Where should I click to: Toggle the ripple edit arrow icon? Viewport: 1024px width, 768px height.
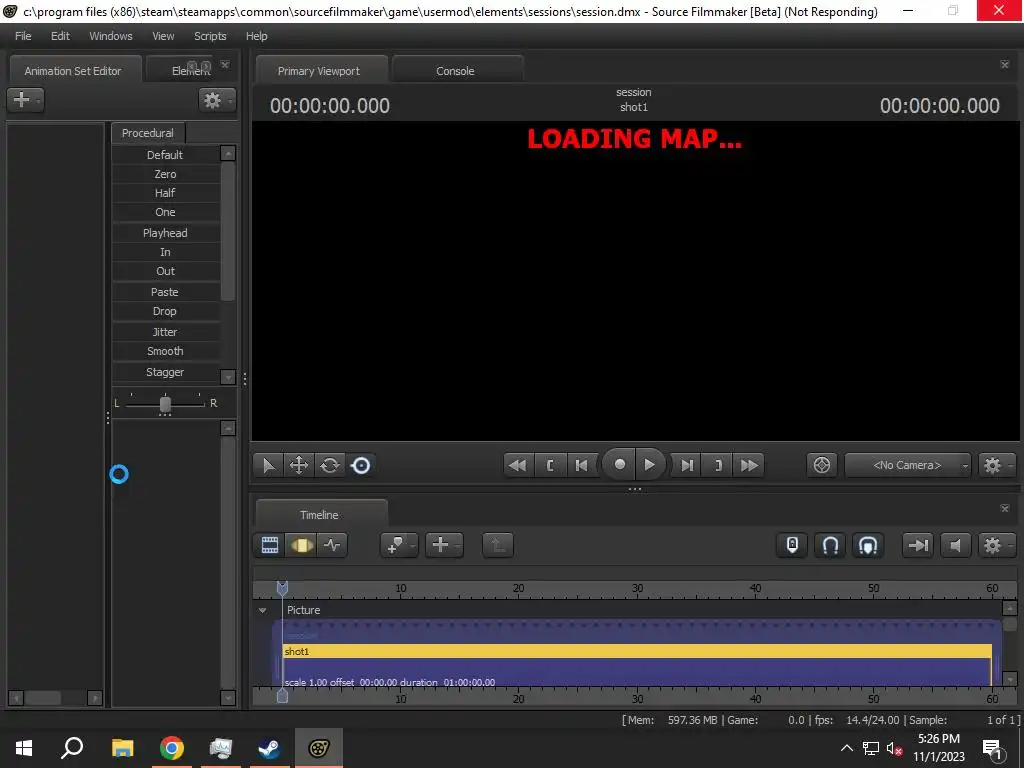(x=918, y=545)
